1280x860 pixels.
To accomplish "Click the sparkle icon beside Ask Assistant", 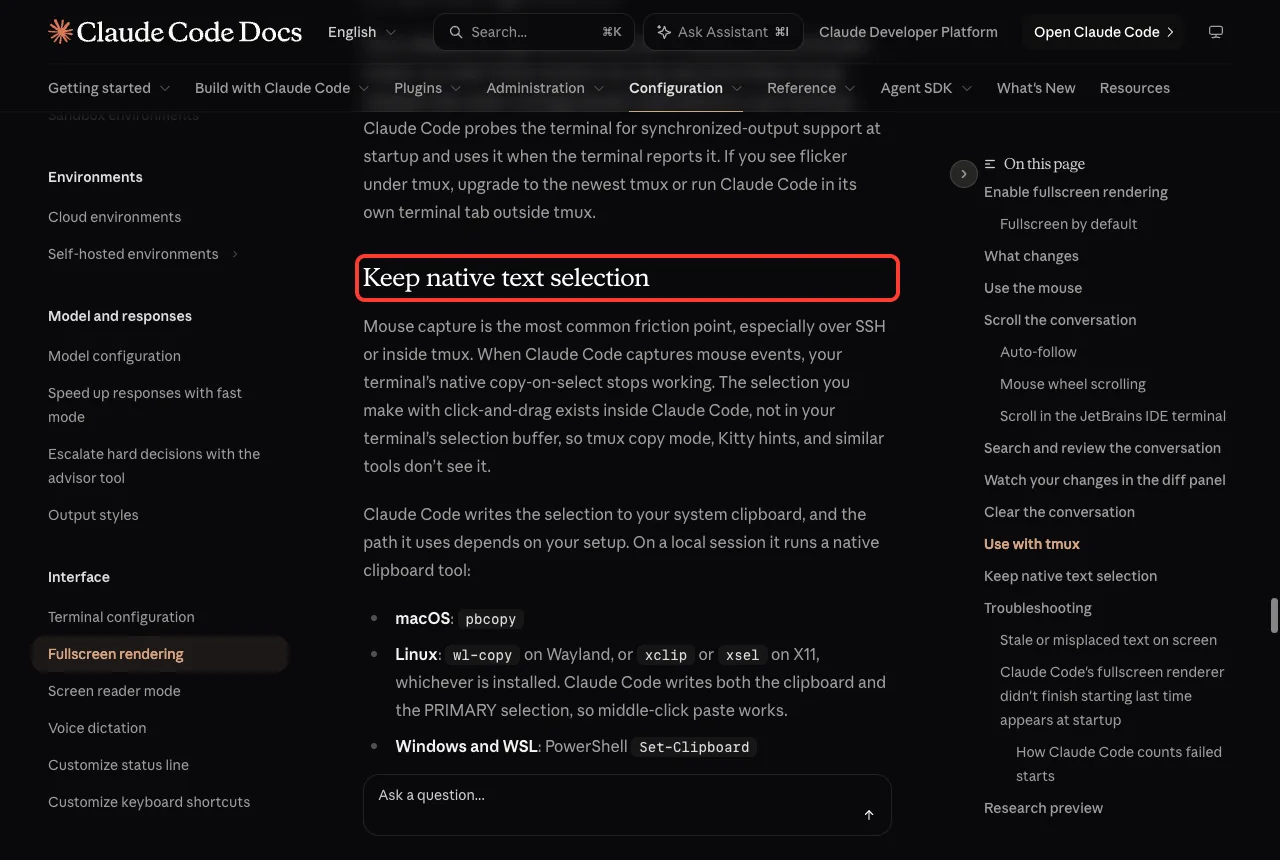I will (x=664, y=32).
